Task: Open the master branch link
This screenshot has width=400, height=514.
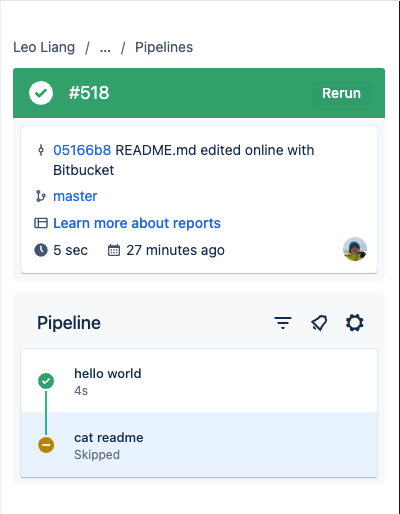Action: tap(75, 196)
